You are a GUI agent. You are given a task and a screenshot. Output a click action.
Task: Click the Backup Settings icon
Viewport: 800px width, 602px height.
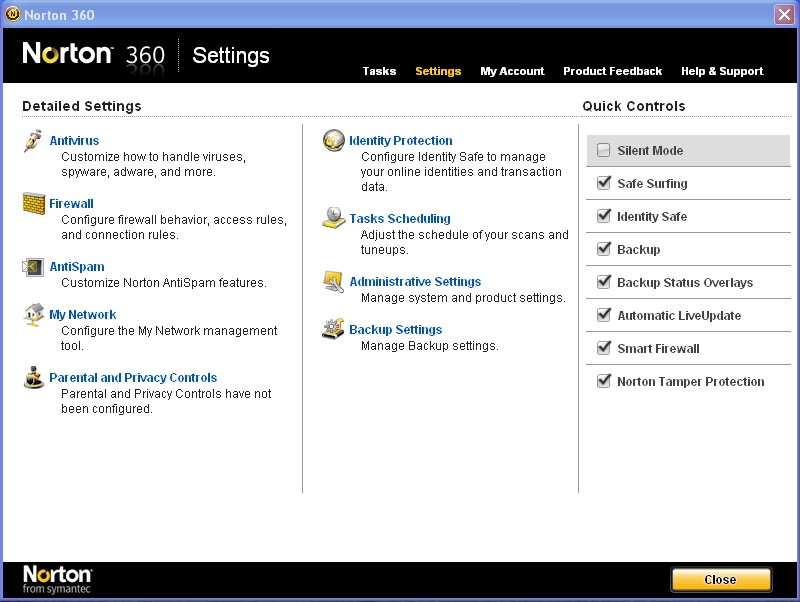point(333,329)
